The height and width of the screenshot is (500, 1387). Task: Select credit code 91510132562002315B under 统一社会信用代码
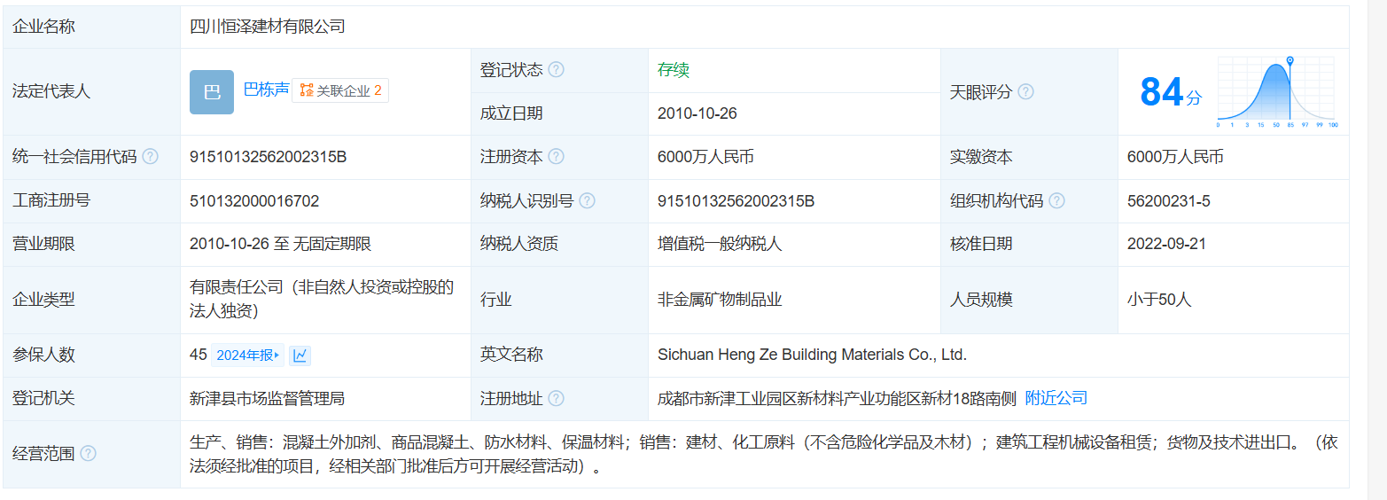(x=268, y=157)
